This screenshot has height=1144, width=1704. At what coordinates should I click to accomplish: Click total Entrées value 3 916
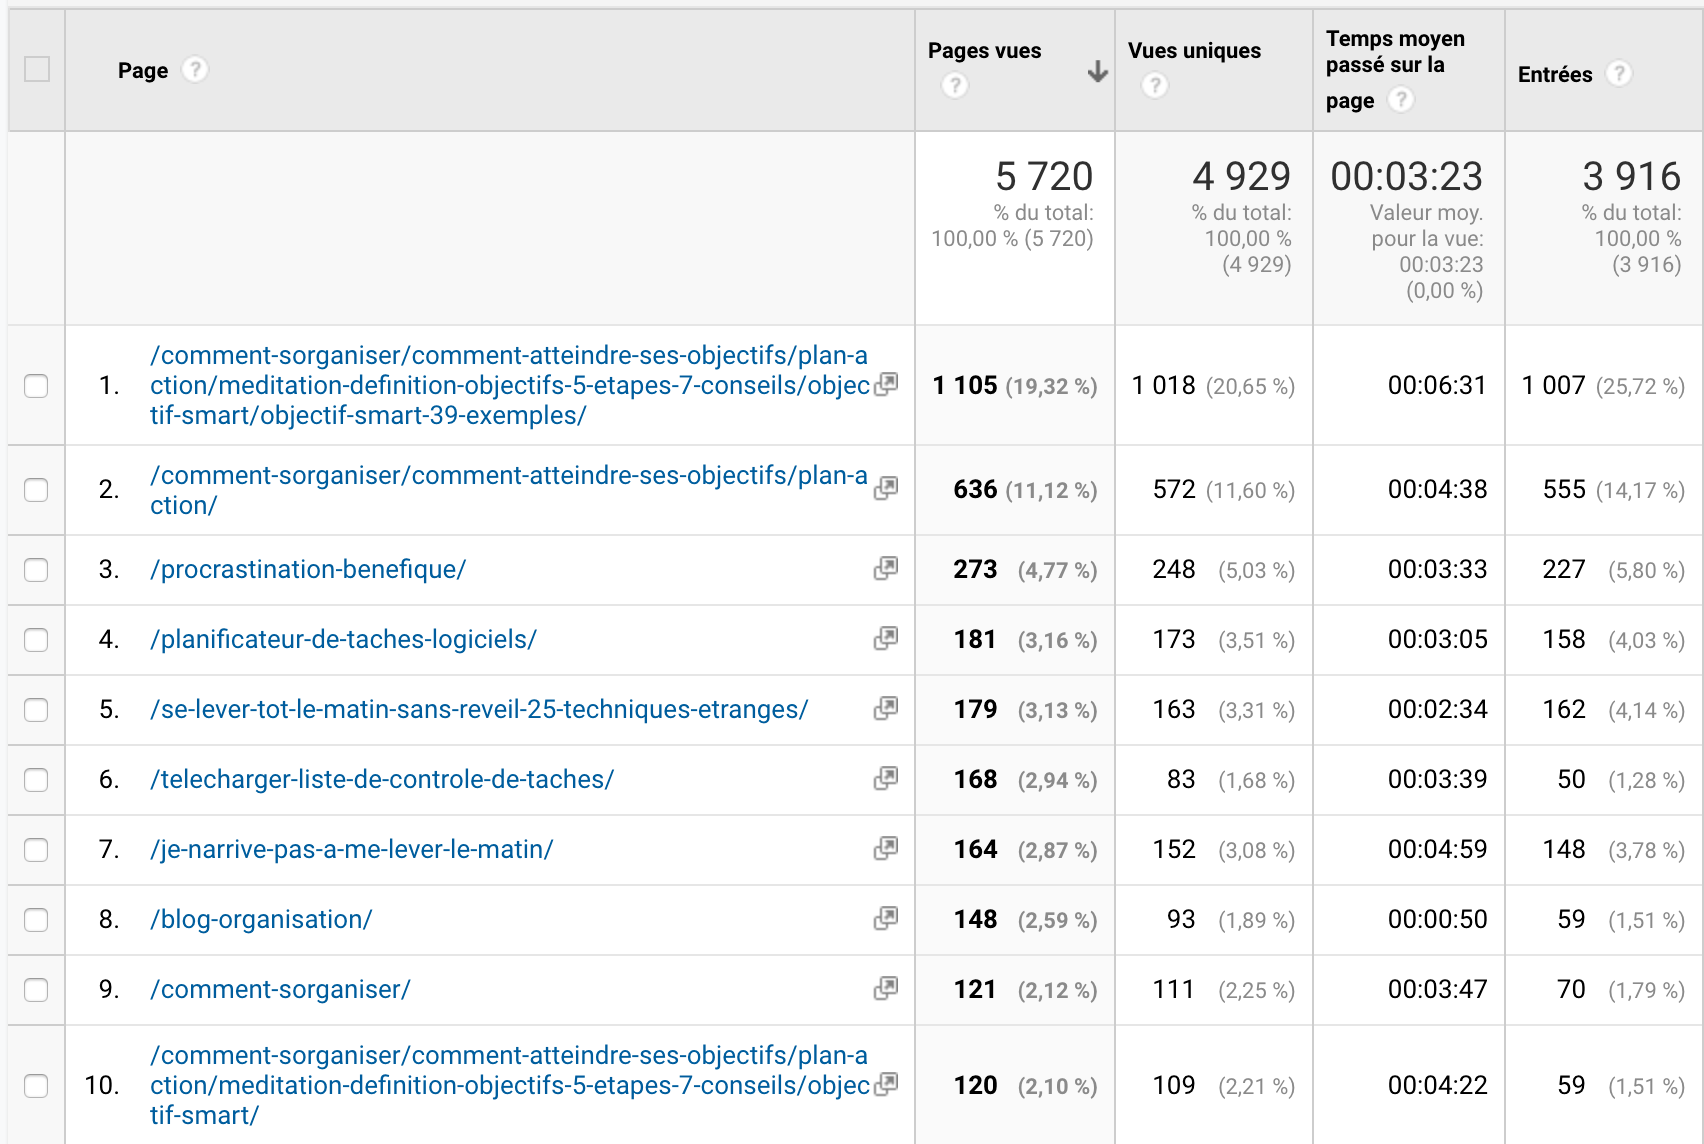(1632, 177)
